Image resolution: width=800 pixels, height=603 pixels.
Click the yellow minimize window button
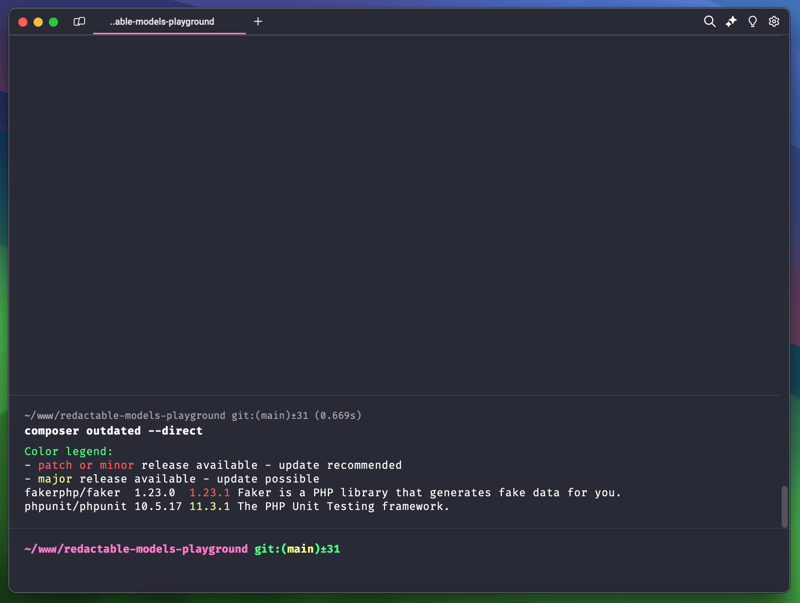pyautogui.click(x=38, y=21)
